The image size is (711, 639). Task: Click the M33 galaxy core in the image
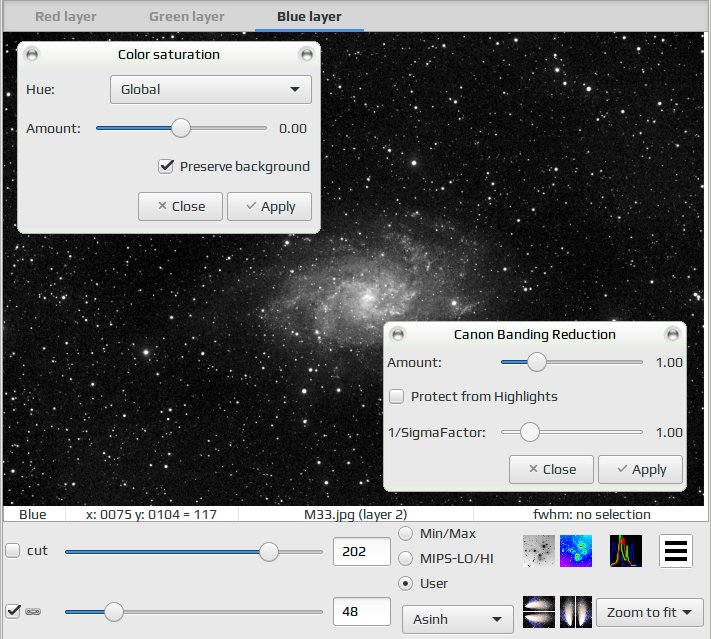367,298
